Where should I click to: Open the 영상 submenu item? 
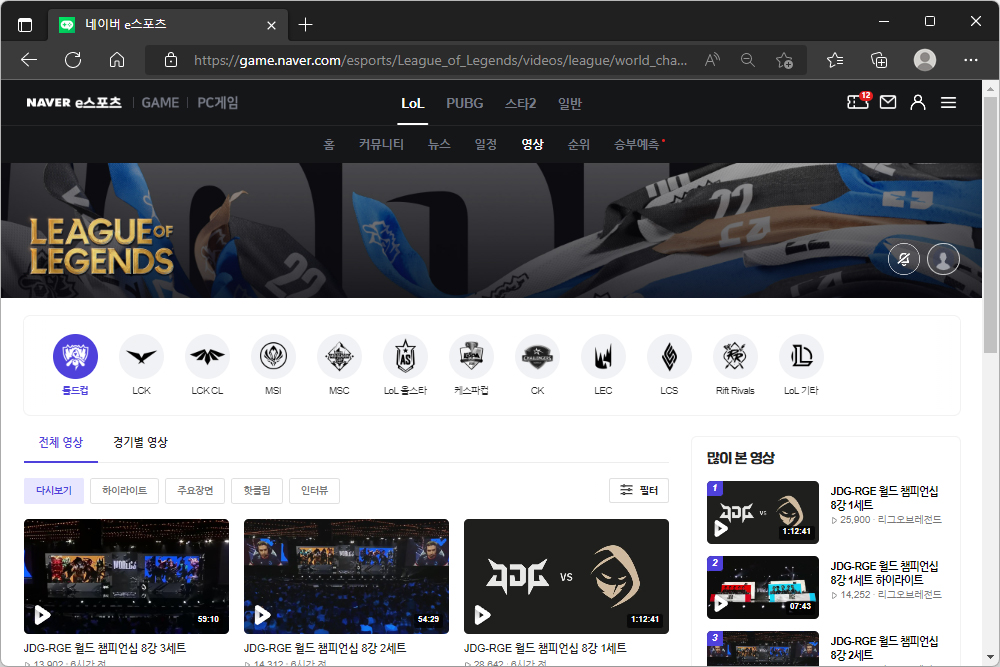click(533, 144)
